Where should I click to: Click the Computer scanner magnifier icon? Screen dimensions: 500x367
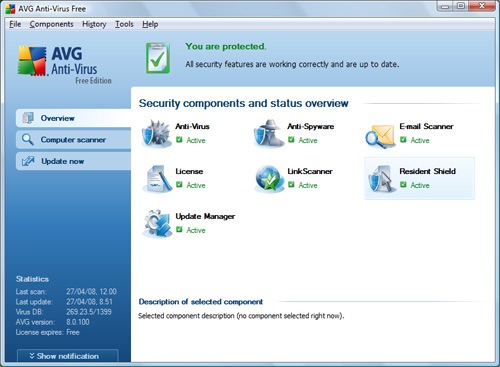pyautogui.click(x=28, y=140)
